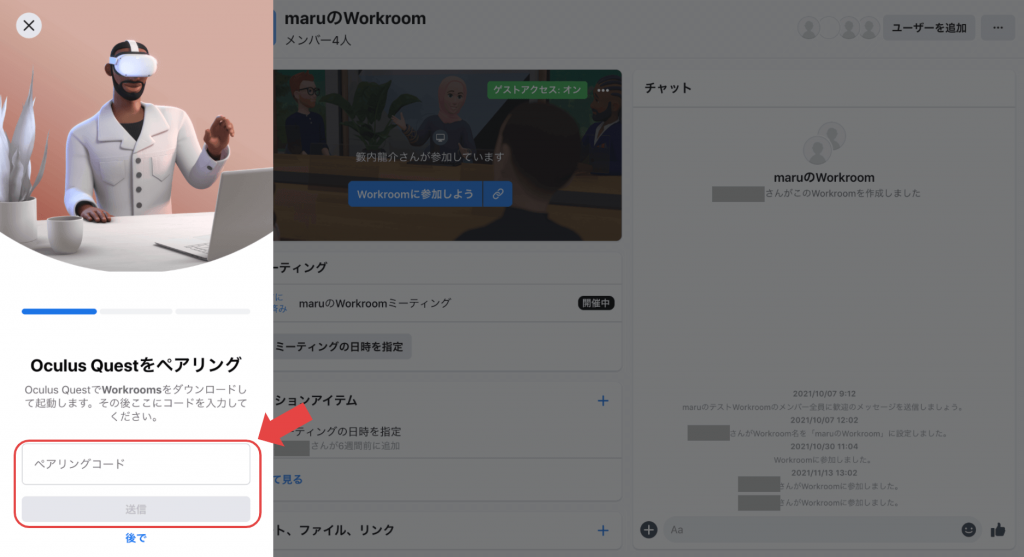Click the ペアリングコード input field
The image size is (1024, 557).
(x=136, y=464)
